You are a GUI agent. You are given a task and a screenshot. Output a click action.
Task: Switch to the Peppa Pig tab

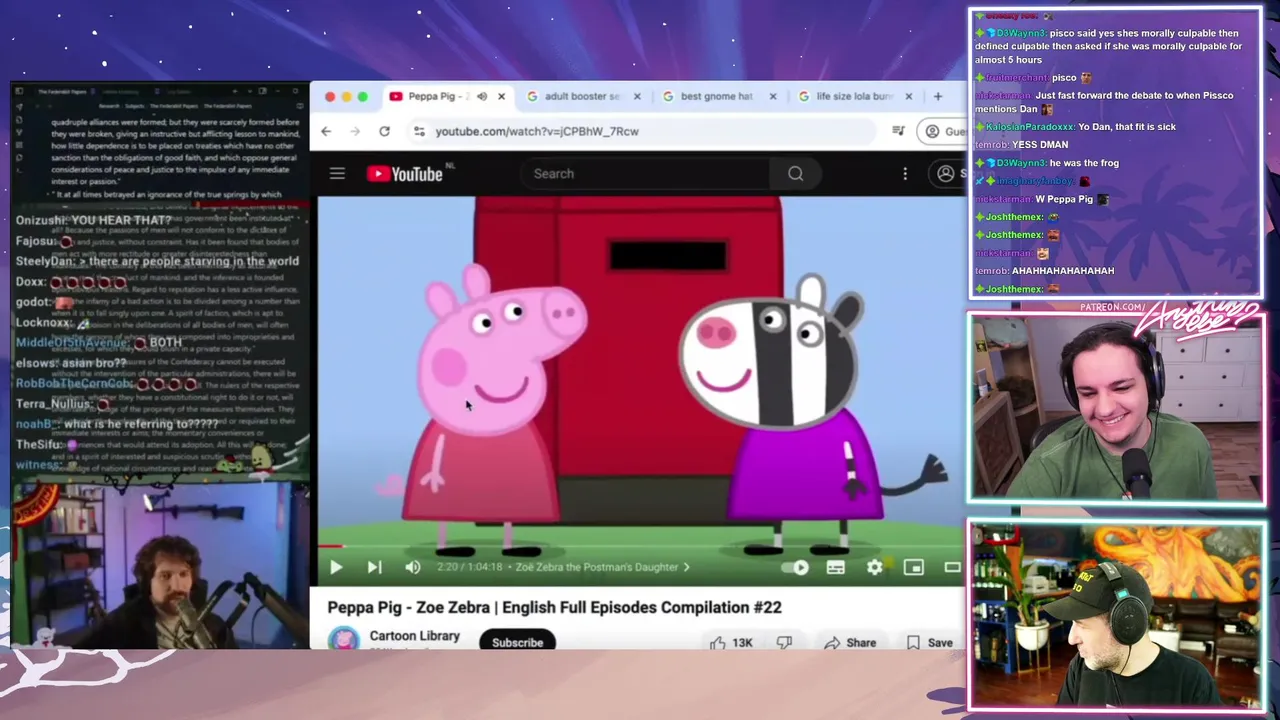pos(438,96)
